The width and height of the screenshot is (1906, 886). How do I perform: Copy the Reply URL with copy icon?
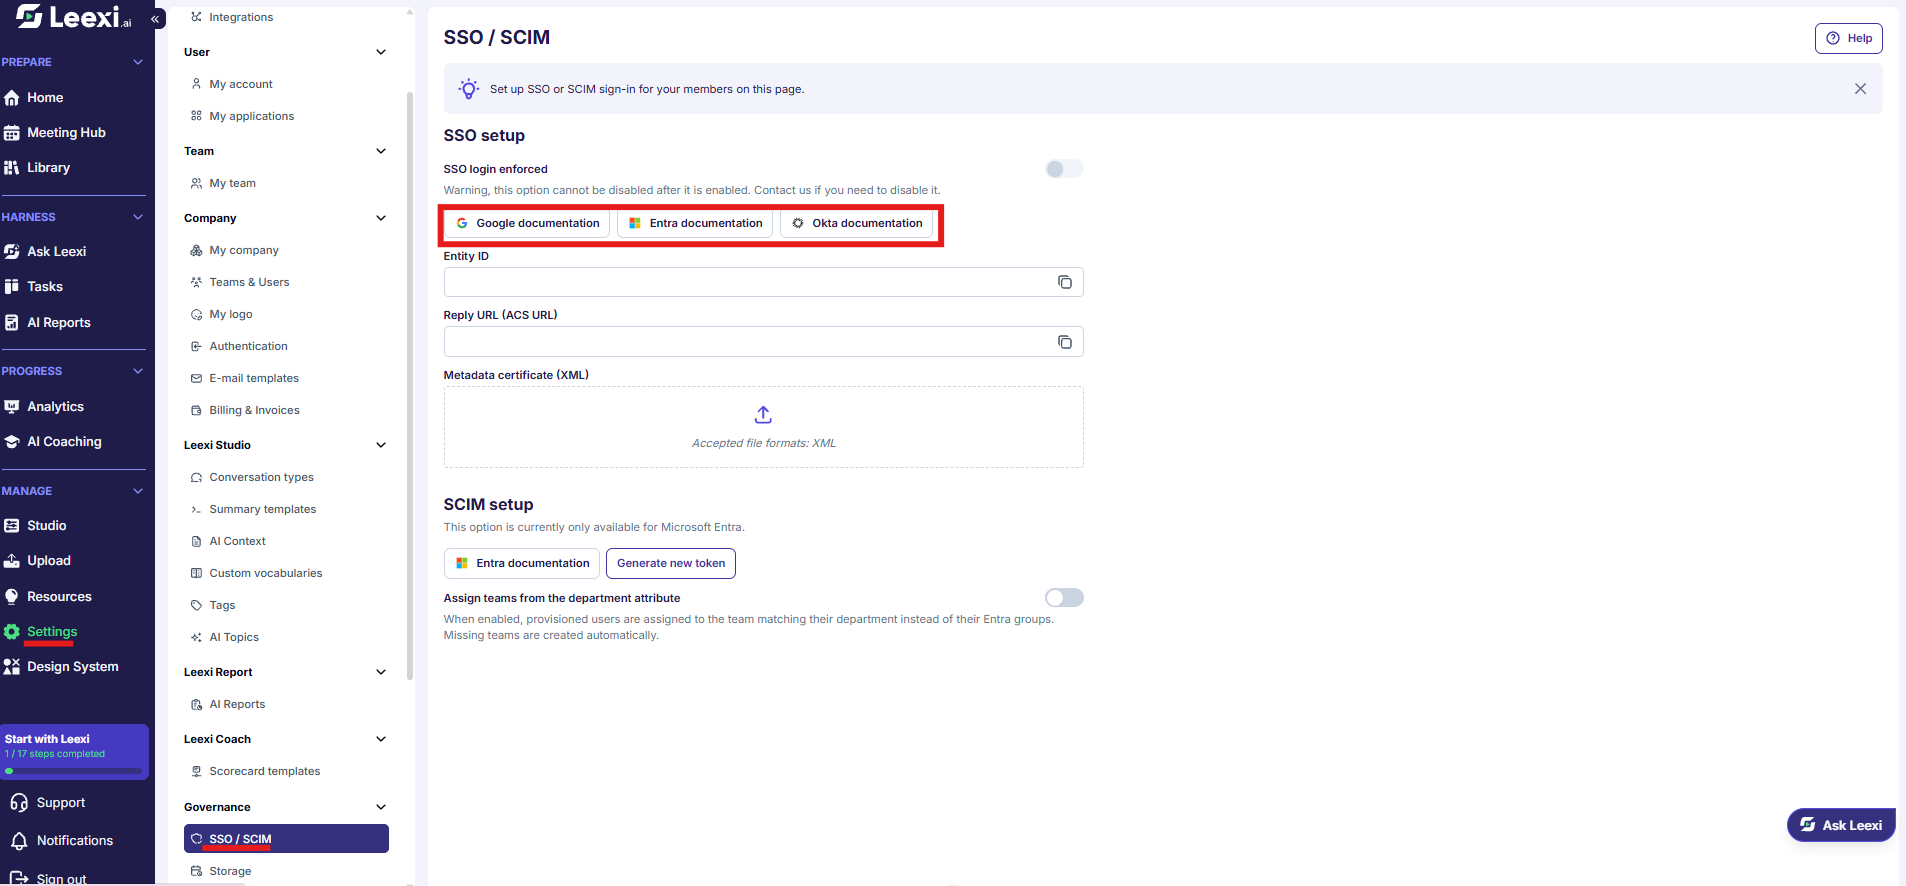[x=1065, y=342]
